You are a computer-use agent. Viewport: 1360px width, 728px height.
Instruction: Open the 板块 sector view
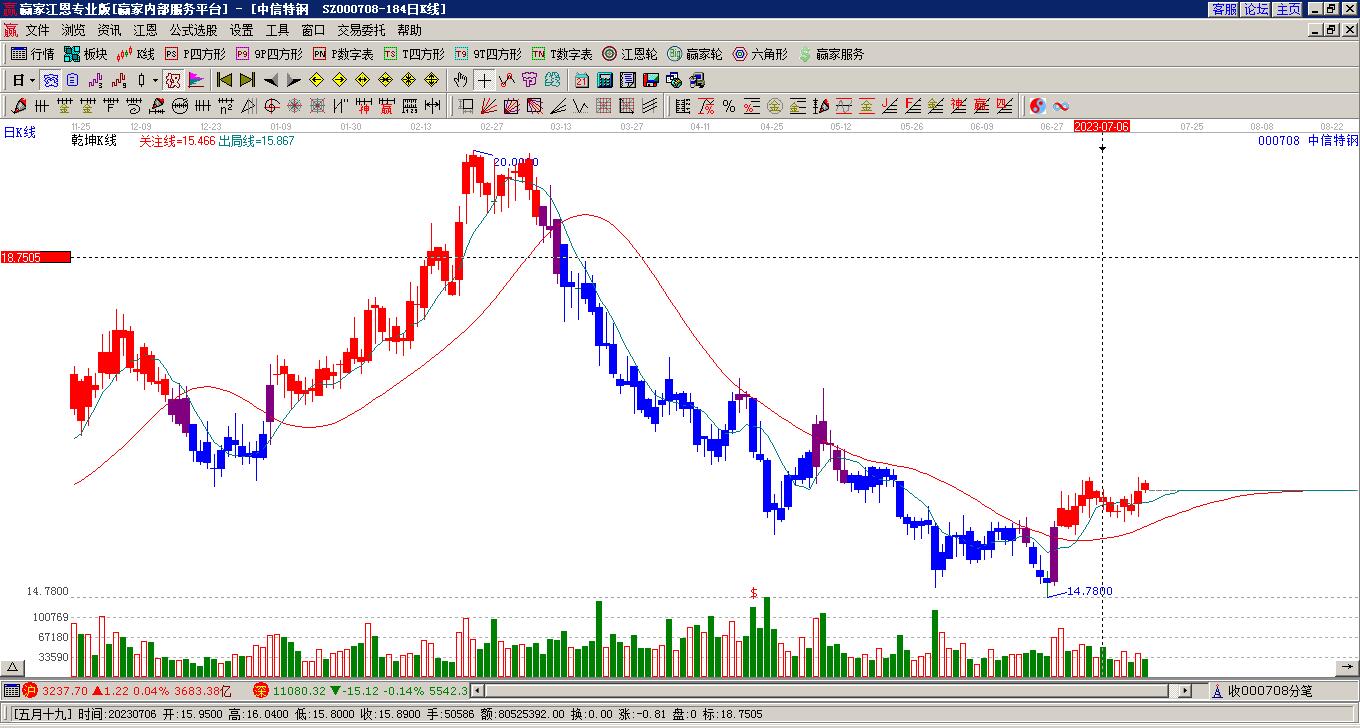[86, 54]
